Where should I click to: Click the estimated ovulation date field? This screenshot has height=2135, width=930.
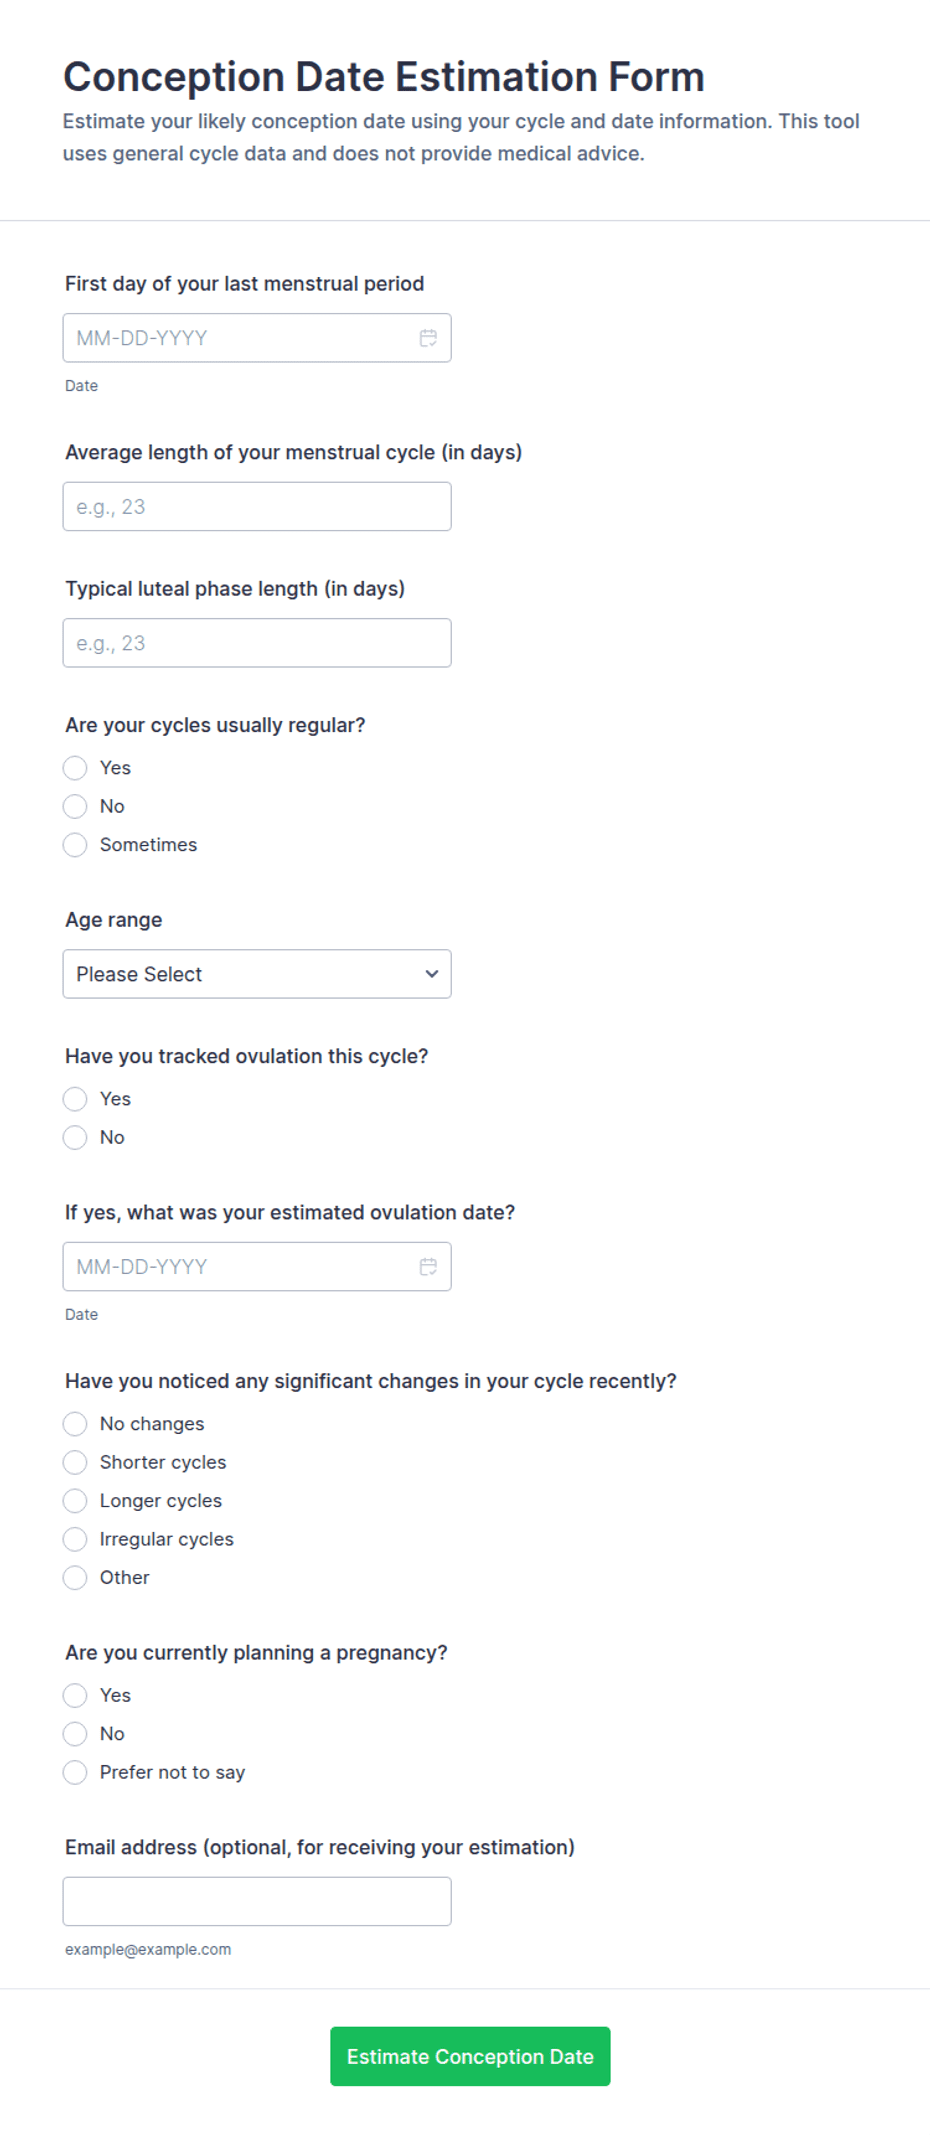[257, 1267]
